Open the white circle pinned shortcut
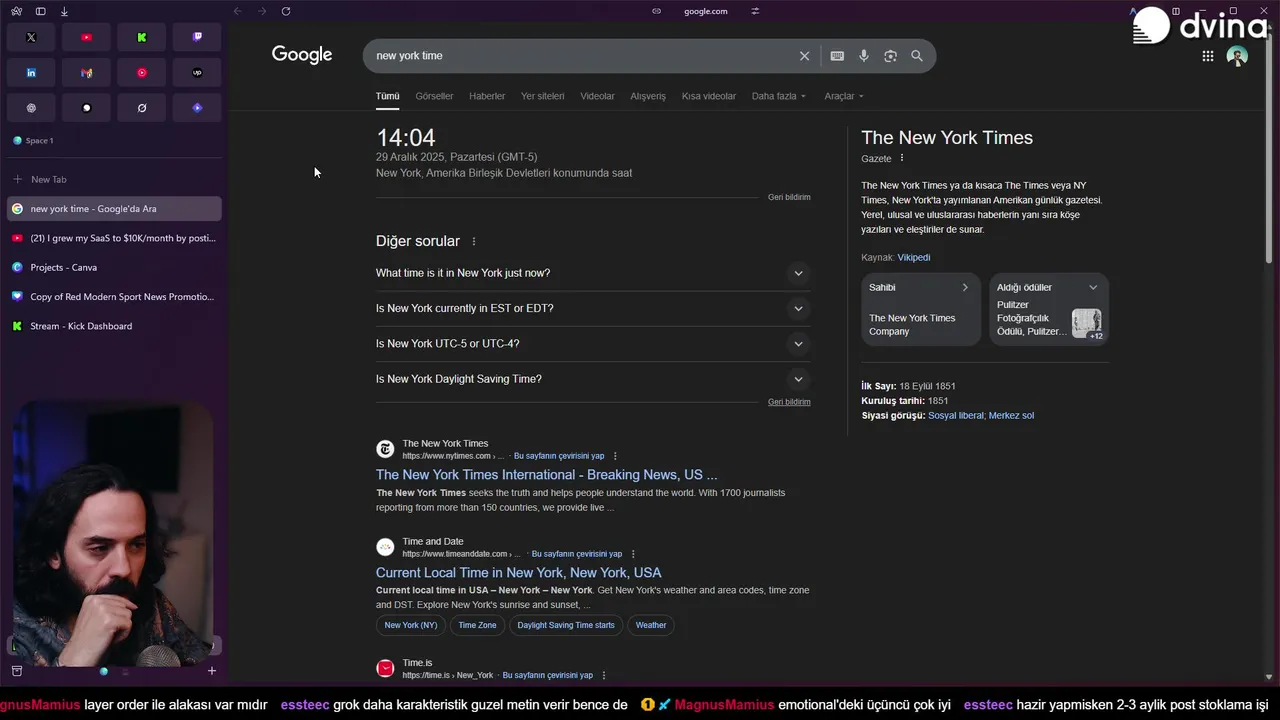 86,107
